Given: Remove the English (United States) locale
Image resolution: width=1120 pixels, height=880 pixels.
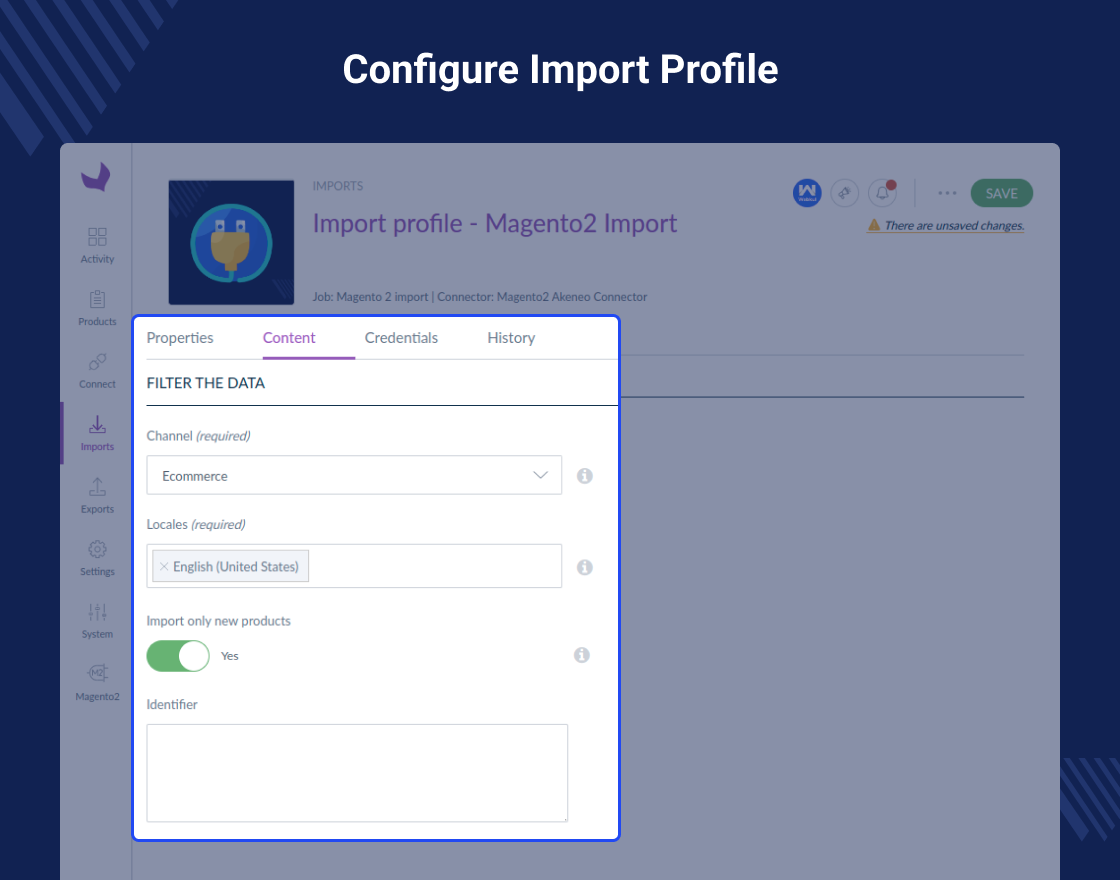Looking at the screenshot, I should (164, 566).
